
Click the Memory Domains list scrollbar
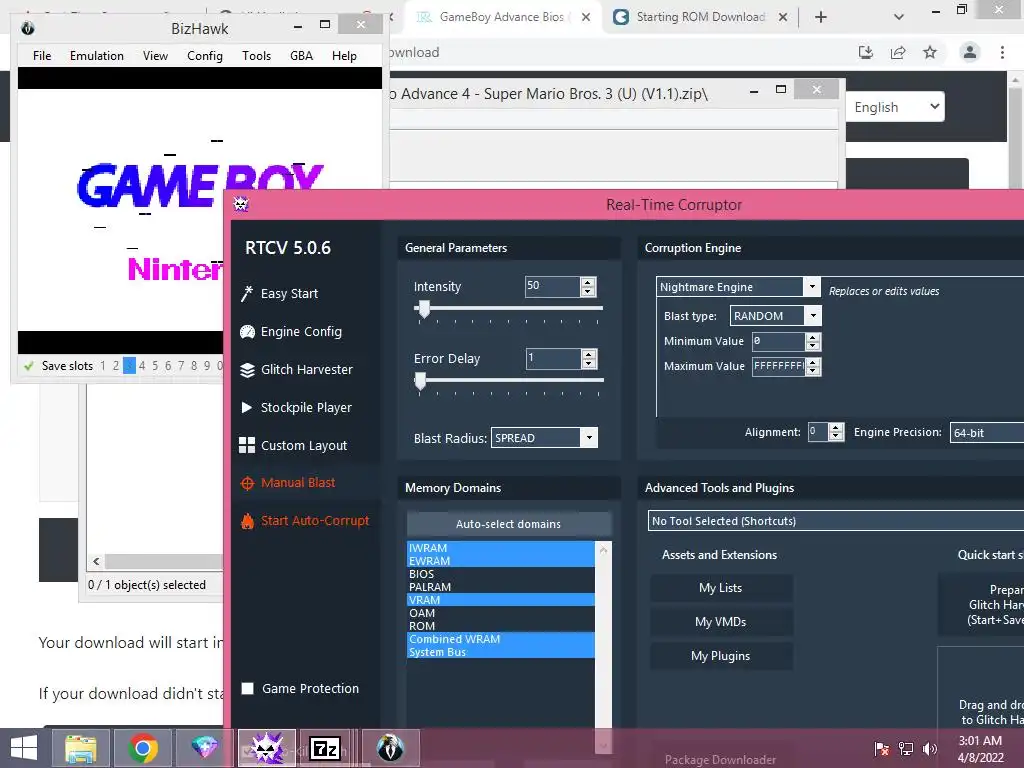click(603, 647)
